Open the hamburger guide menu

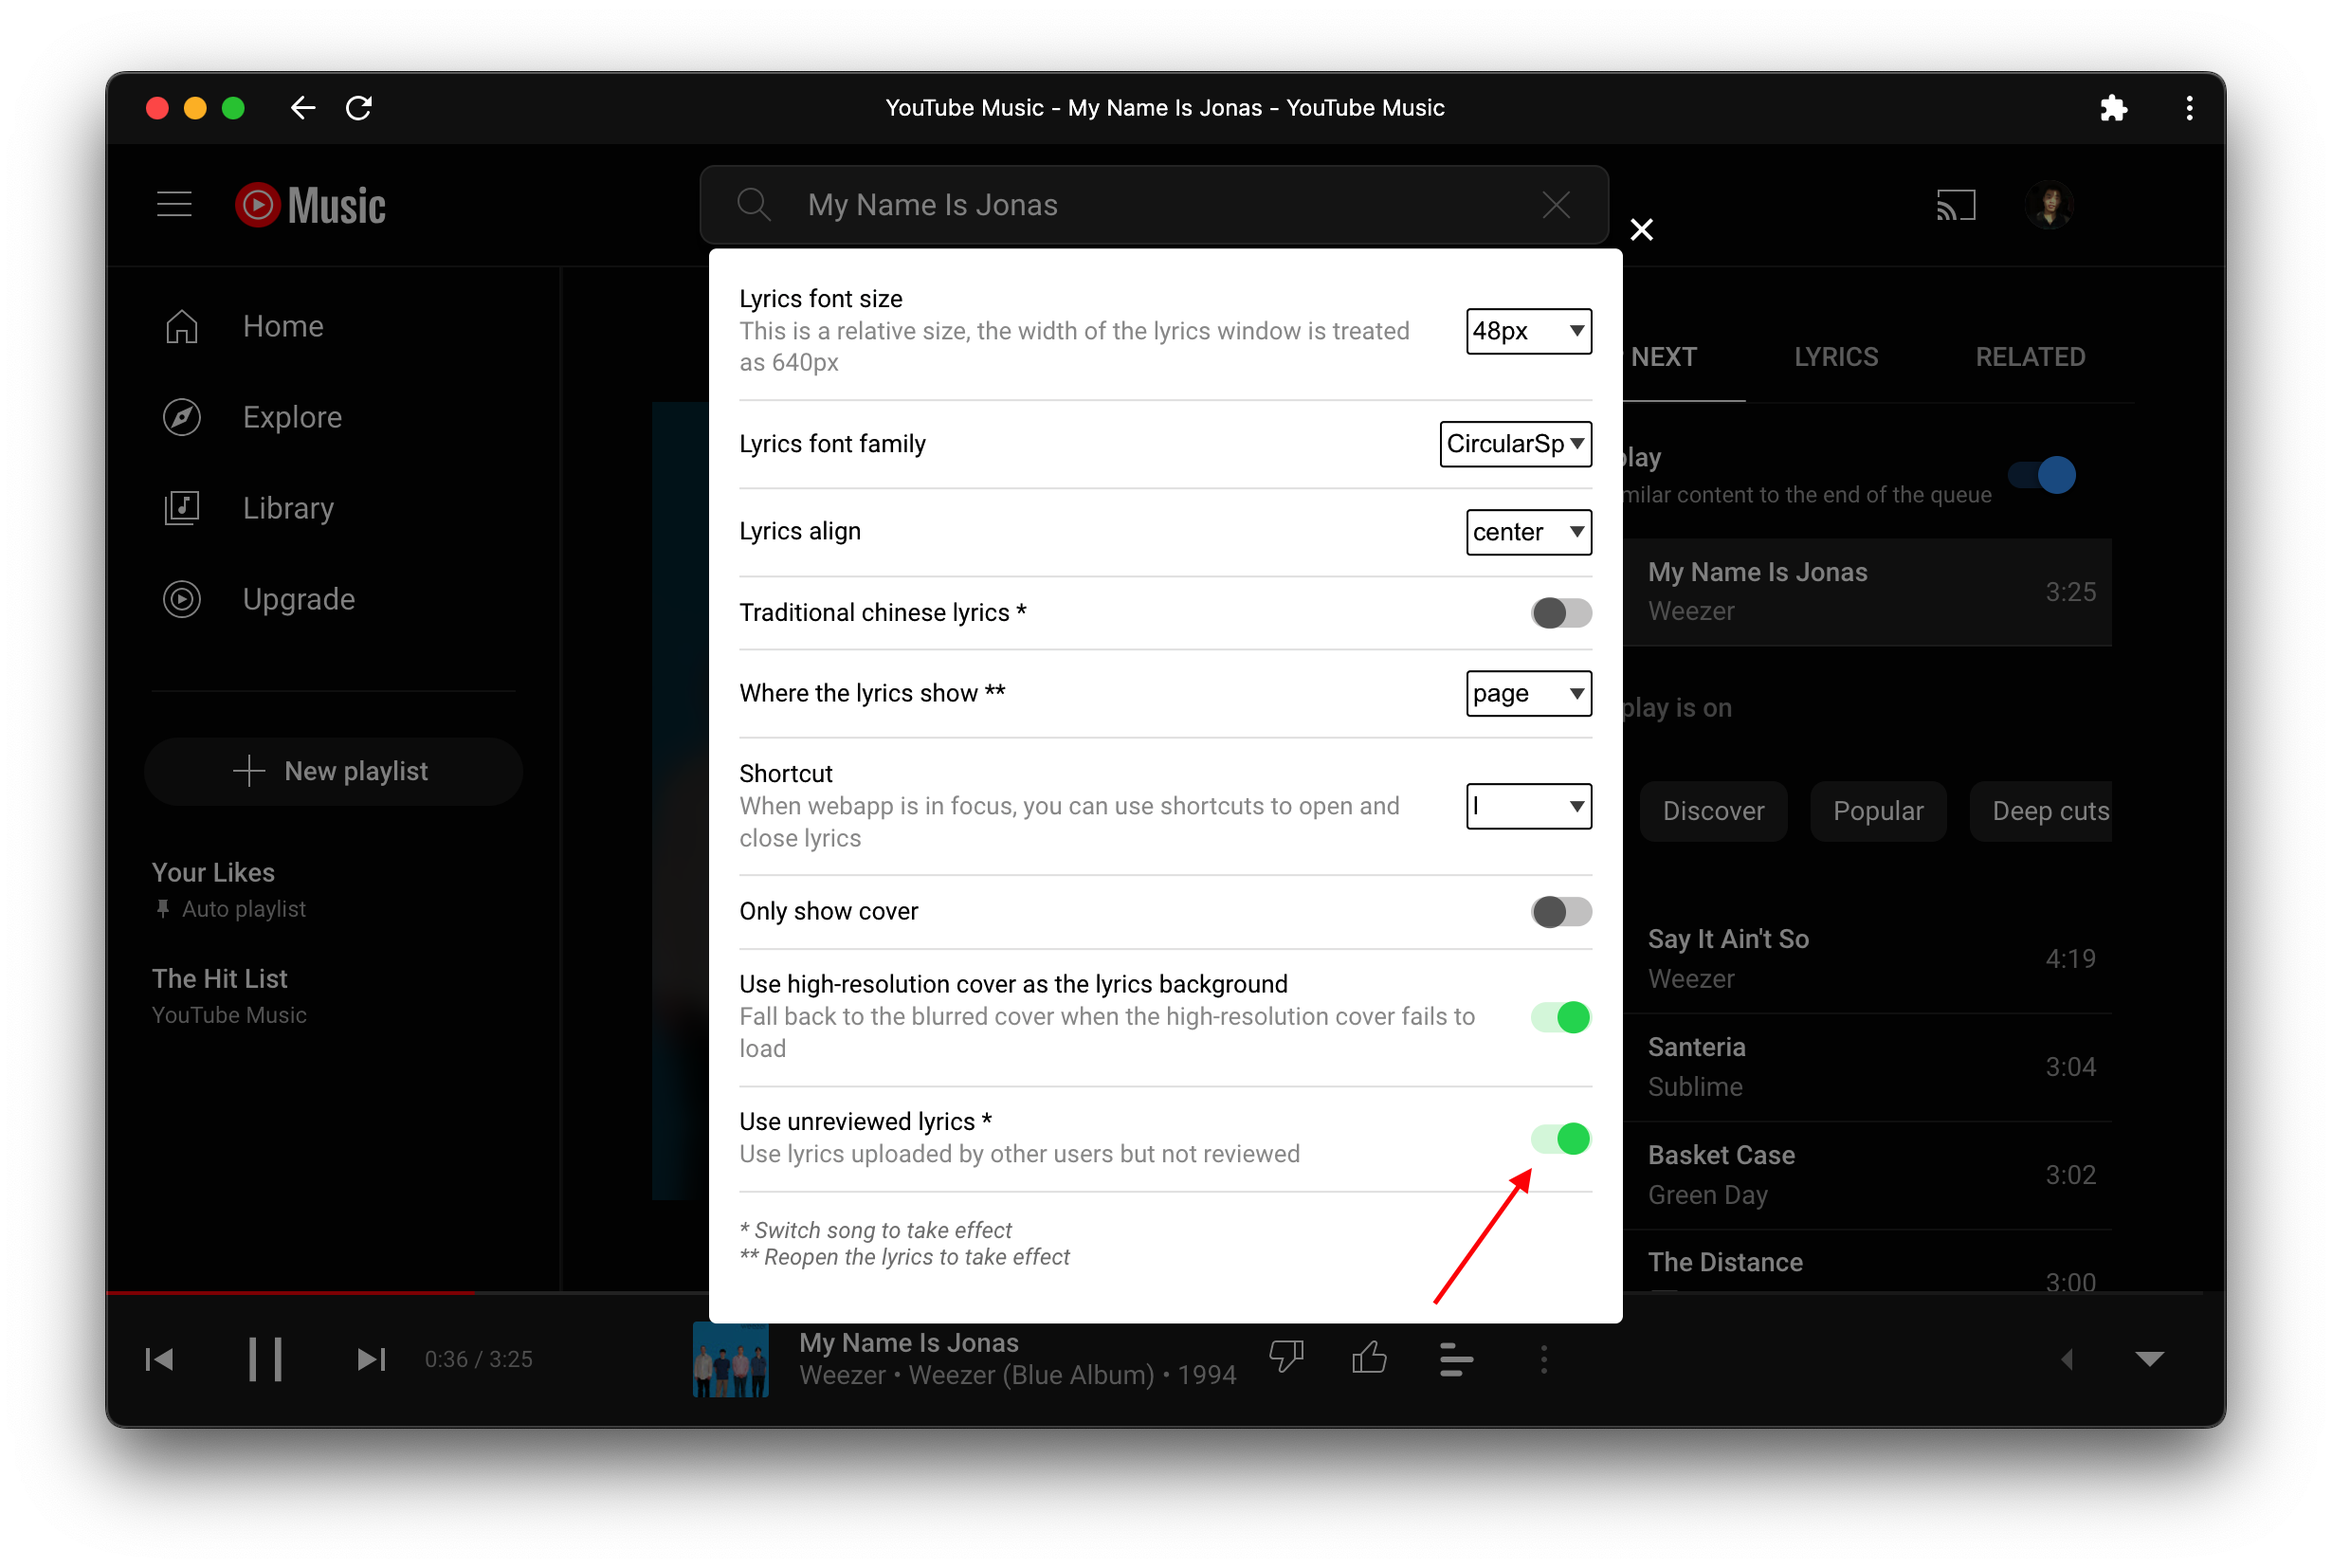pos(174,205)
